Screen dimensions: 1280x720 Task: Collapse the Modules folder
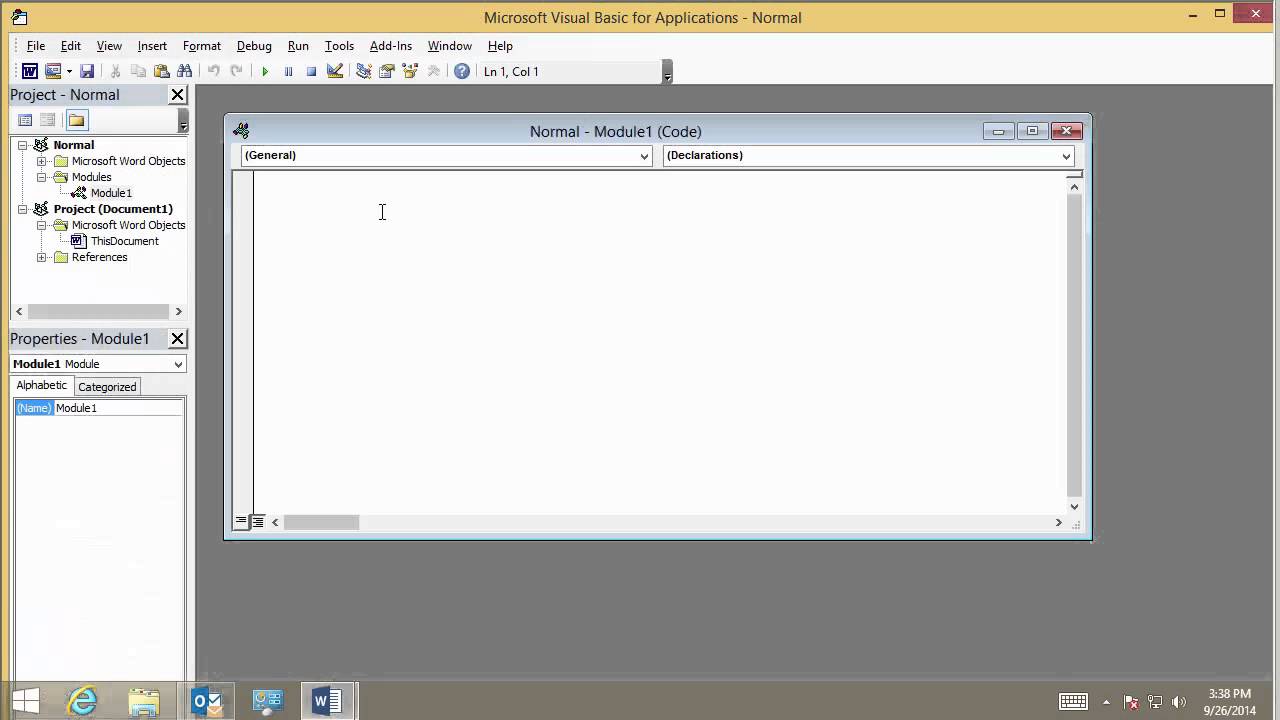(x=42, y=177)
